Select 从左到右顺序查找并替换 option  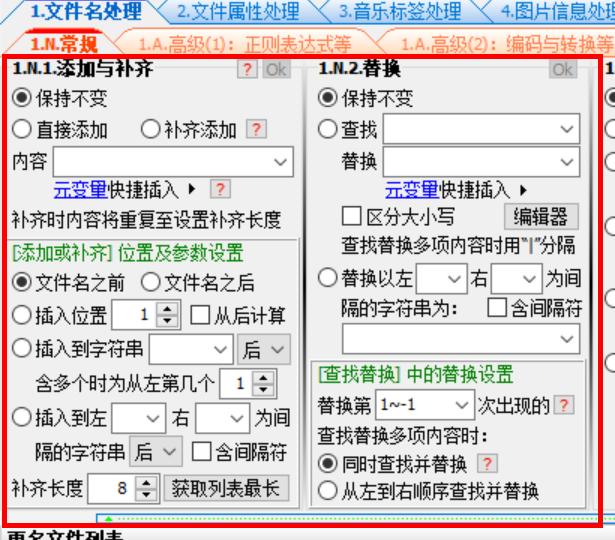tap(326, 491)
